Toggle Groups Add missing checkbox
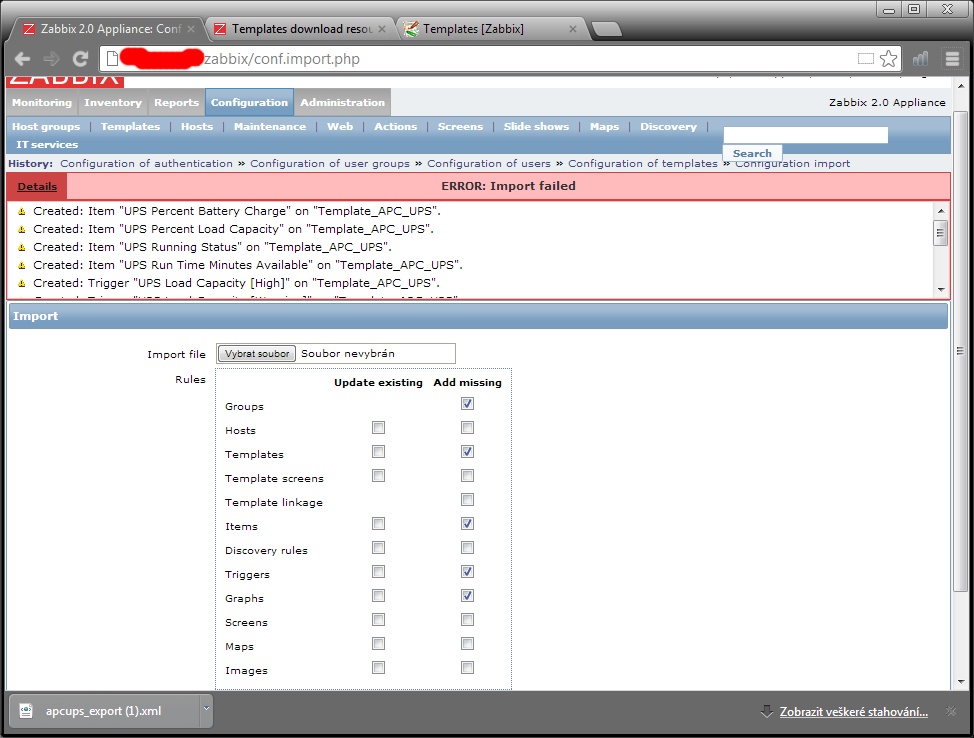This screenshot has width=974, height=738. [467, 404]
